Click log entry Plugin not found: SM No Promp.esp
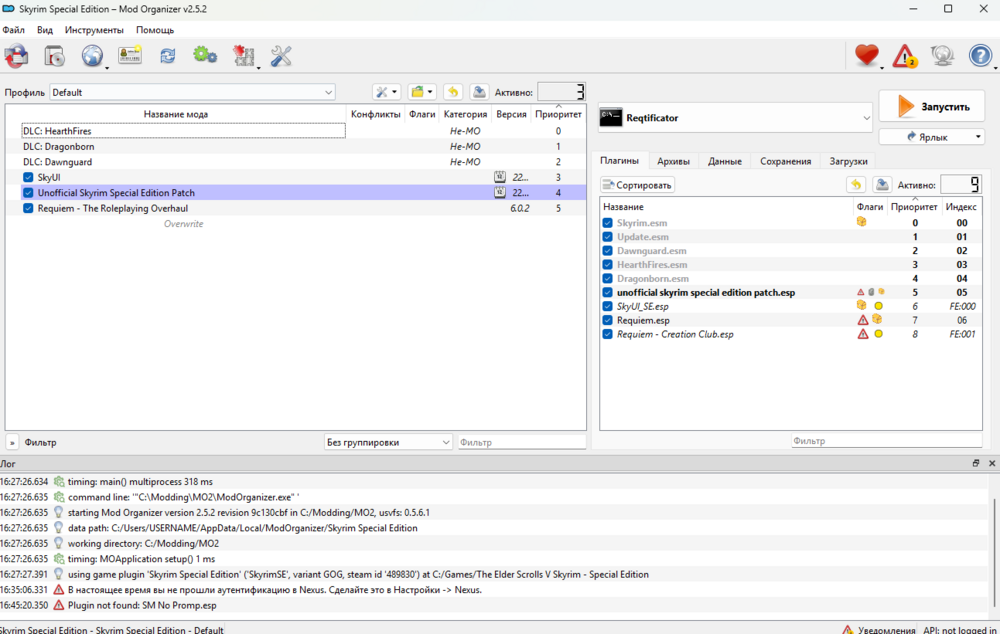This screenshot has width=1000, height=634. tap(142, 605)
